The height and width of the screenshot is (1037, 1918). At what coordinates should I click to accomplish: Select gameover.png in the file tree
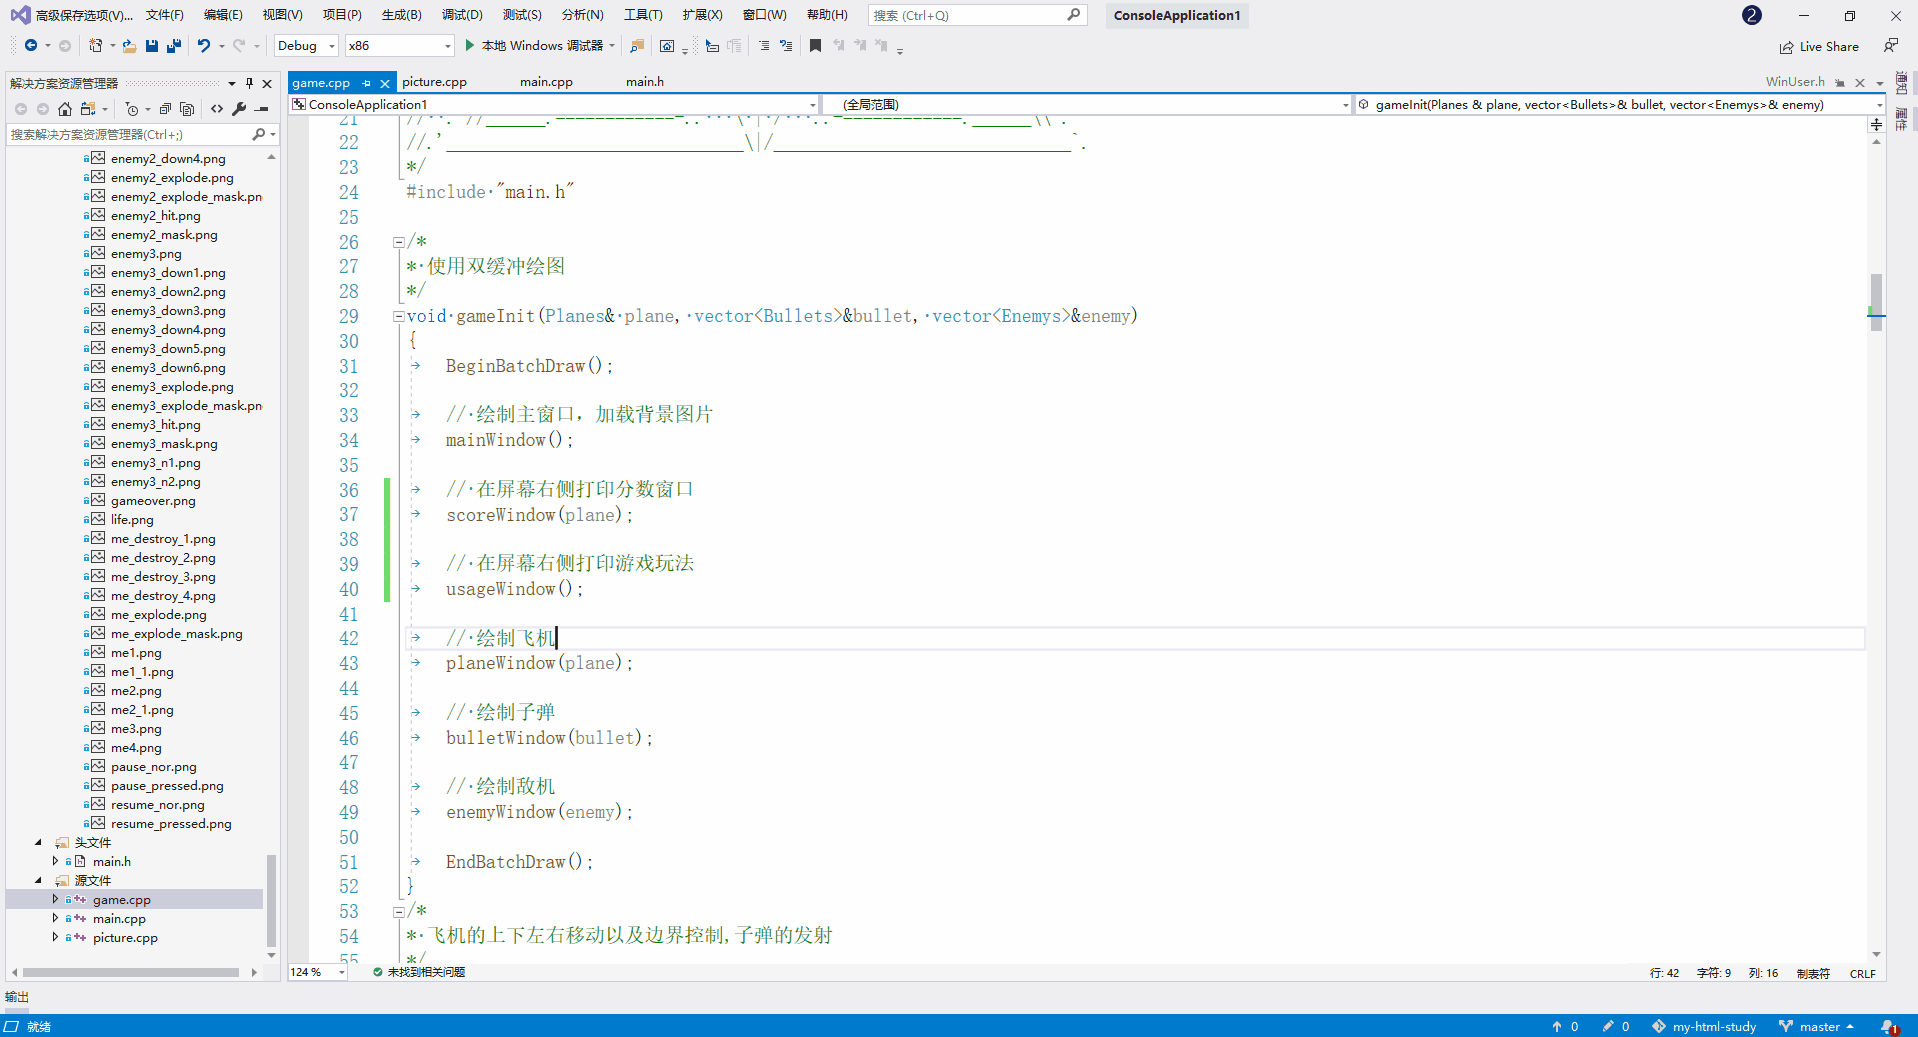pyautogui.click(x=153, y=500)
